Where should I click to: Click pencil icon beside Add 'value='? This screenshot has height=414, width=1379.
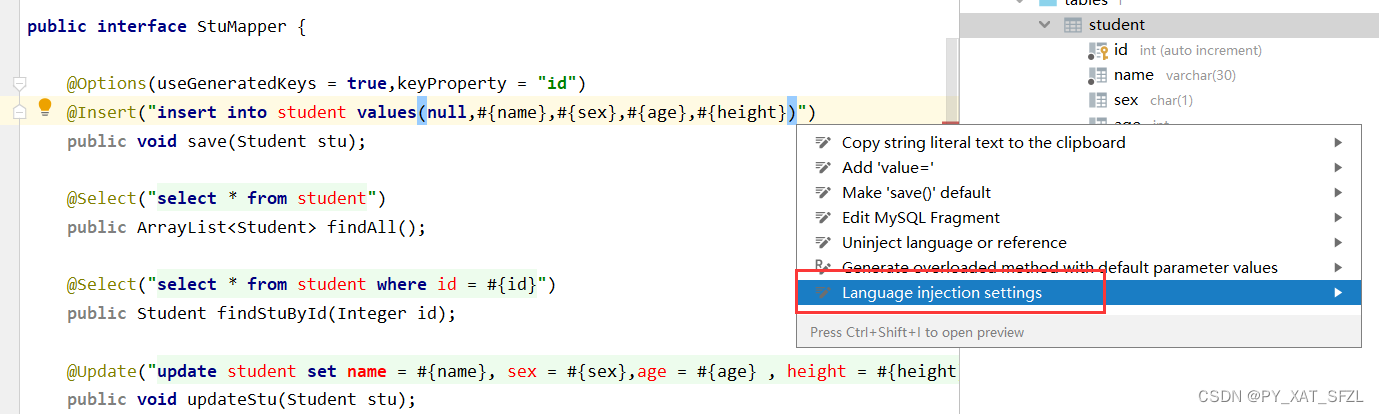[824, 168]
